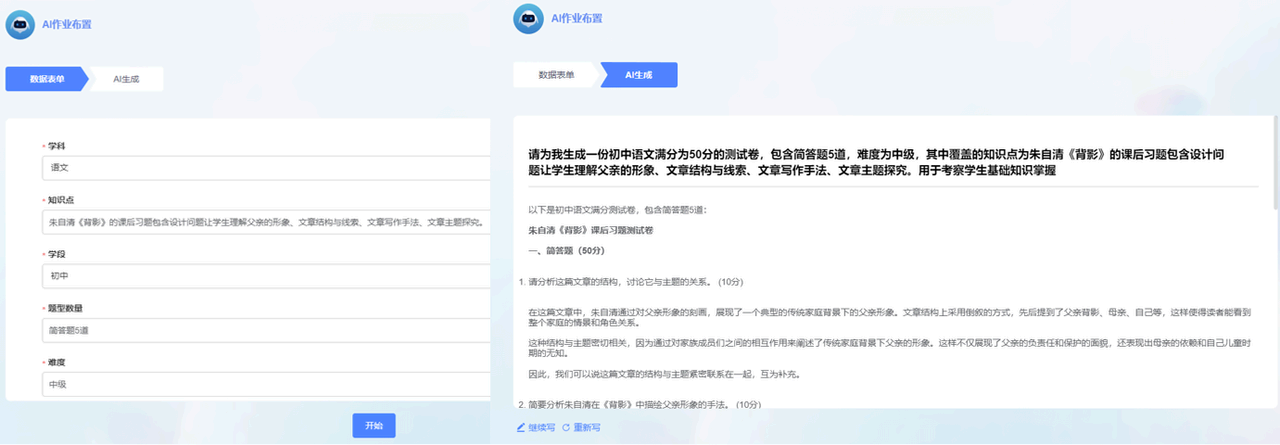The image size is (1280, 445).
Task: Select the highlighted AI生成 step in right panel
Action: pos(639,75)
